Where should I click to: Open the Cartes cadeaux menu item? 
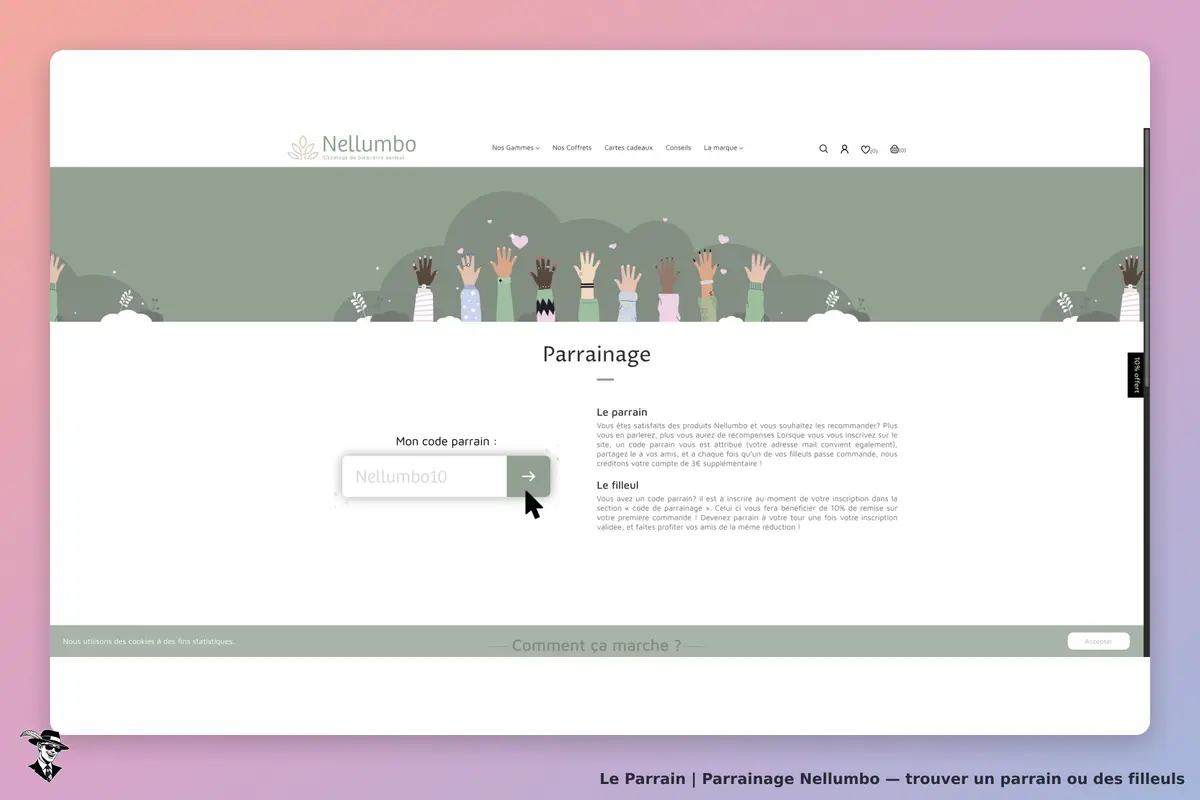pos(628,148)
